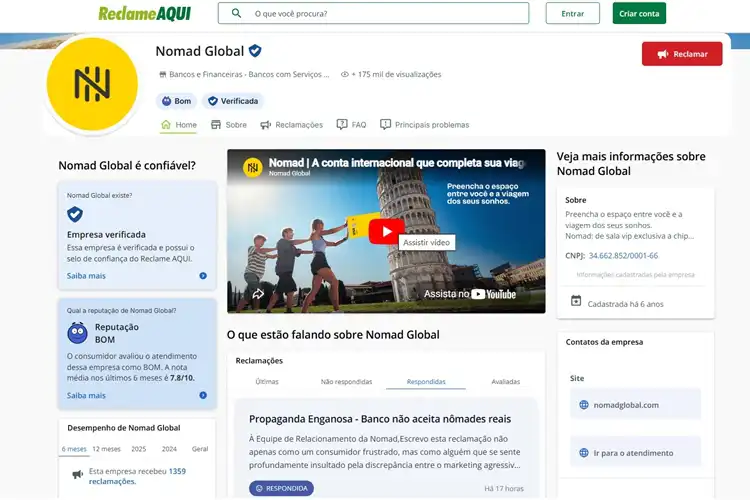Click the ReclameAQUI logo
This screenshot has height=500, width=750.
(144, 13)
